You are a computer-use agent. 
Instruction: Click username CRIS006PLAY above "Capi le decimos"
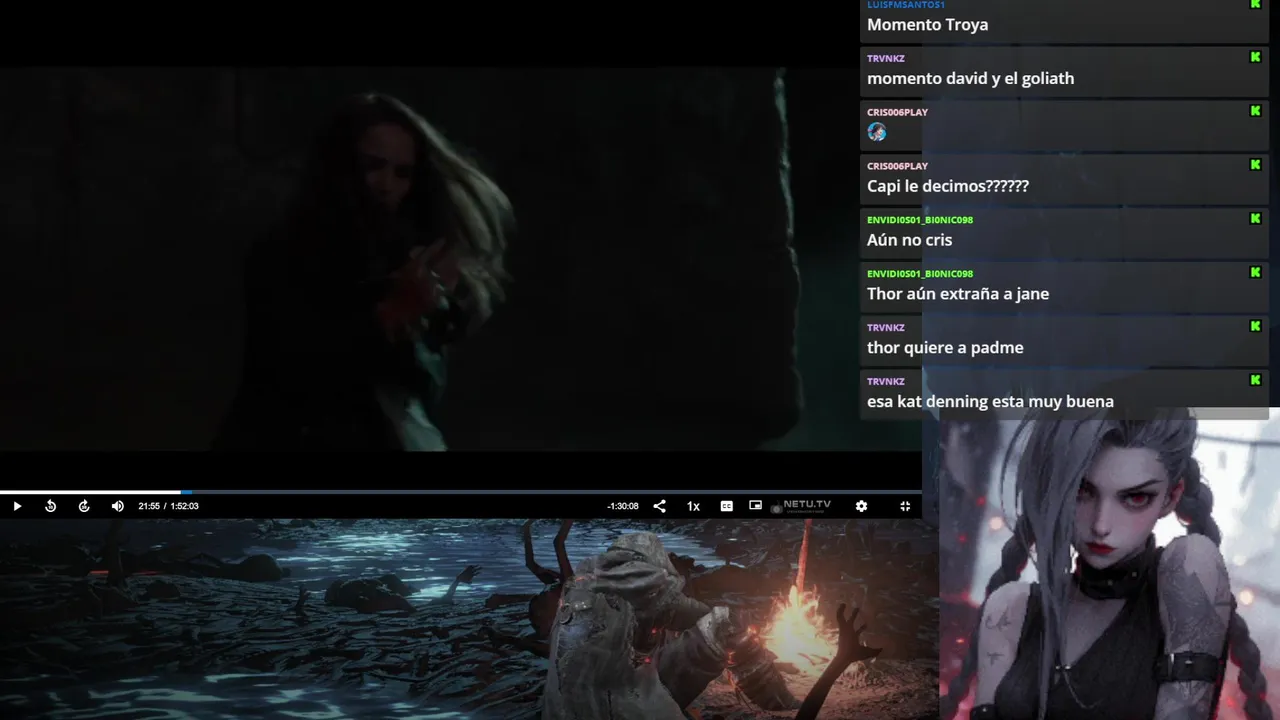[x=897, y=166]
